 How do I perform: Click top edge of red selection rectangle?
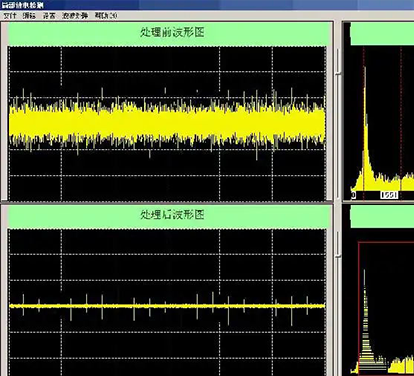click(386, 242)
